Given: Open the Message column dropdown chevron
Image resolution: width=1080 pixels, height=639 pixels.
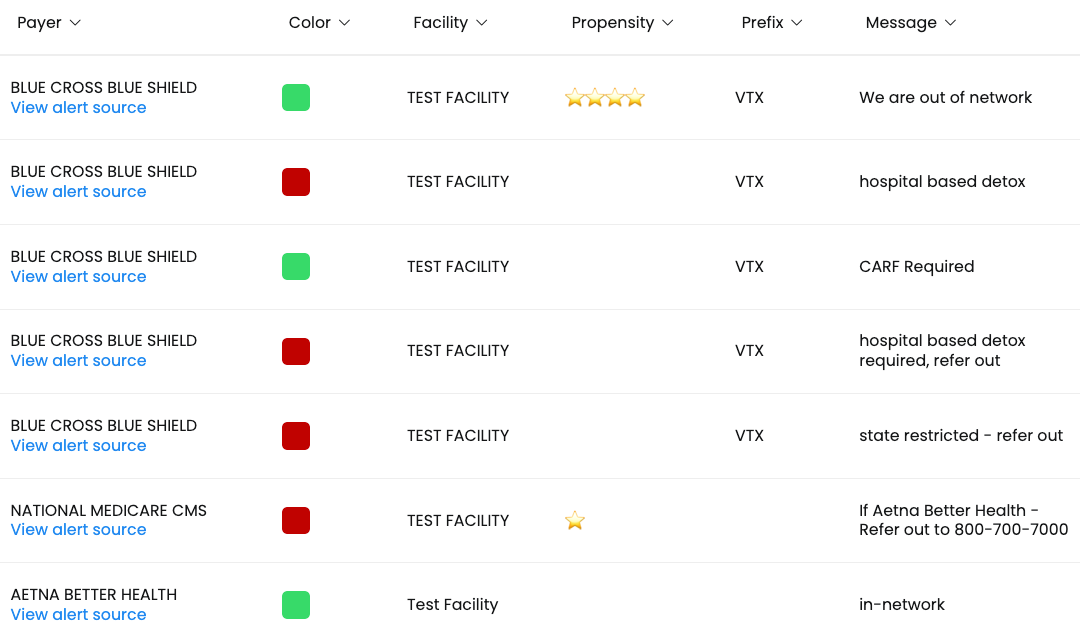Looking at the screenshot, I should pos(950,23).
